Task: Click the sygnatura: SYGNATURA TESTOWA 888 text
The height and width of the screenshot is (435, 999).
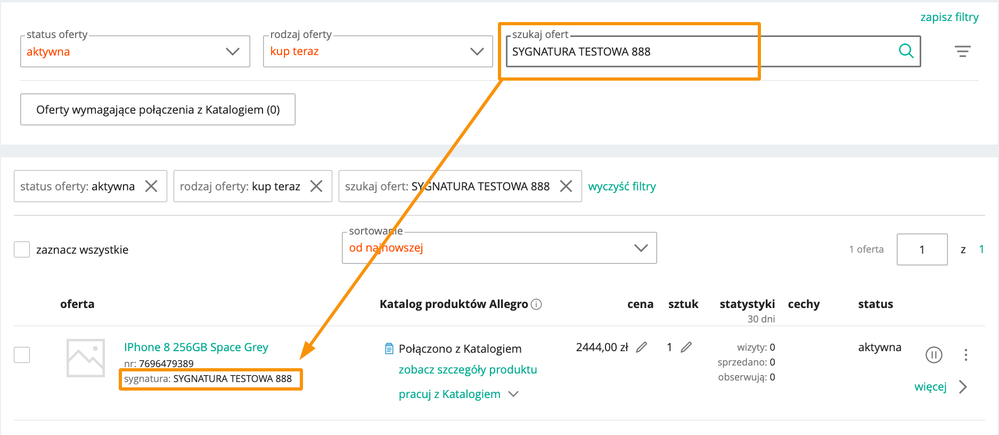Action: pyautogui.click(x=208, y=379)
